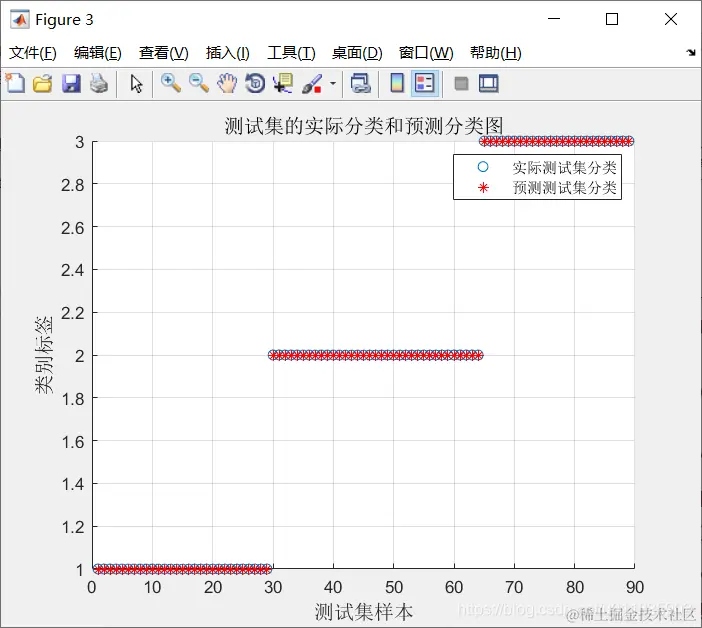Image resolution: width=702 pixels, height=628 pixels.
Task: Open the 编辑(E) menu
Action: pos(98,53)
